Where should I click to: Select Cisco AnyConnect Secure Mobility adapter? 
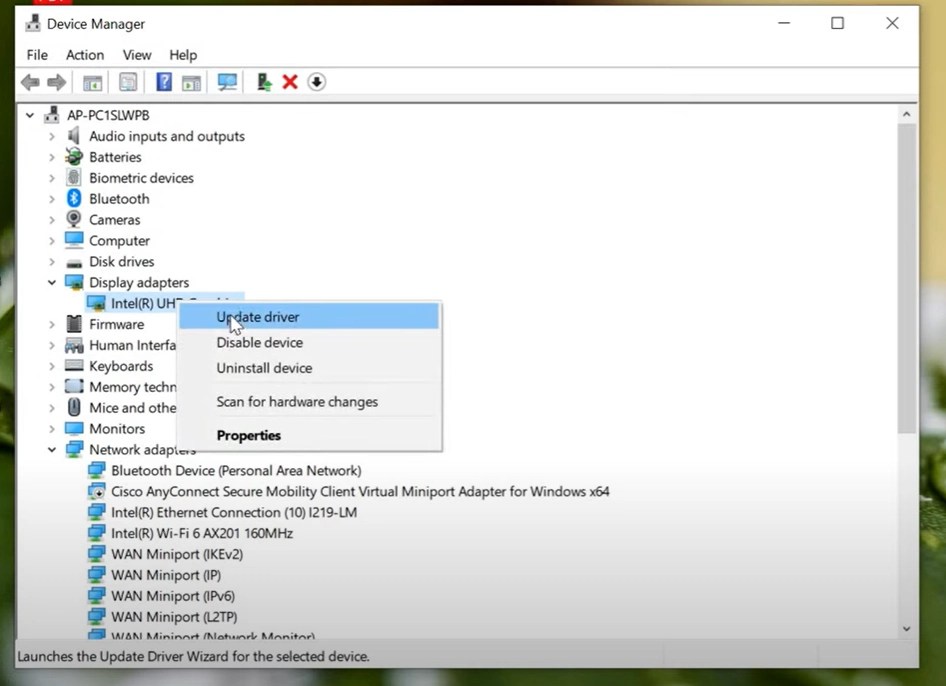(x=360, y=491)
